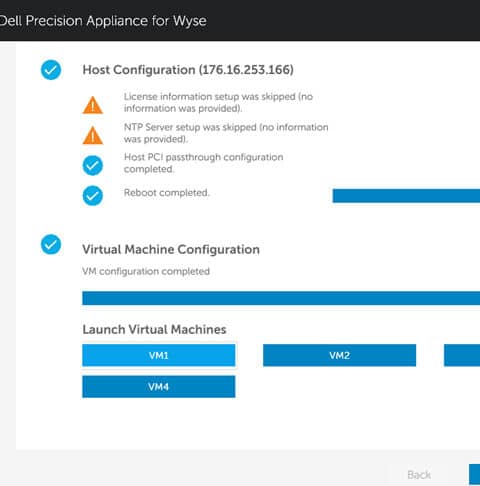The width and height of the screenshot is (480, 486).
Task: Launch virtual machine VM4
Action: pyautogui.click(x=159, y=387)
